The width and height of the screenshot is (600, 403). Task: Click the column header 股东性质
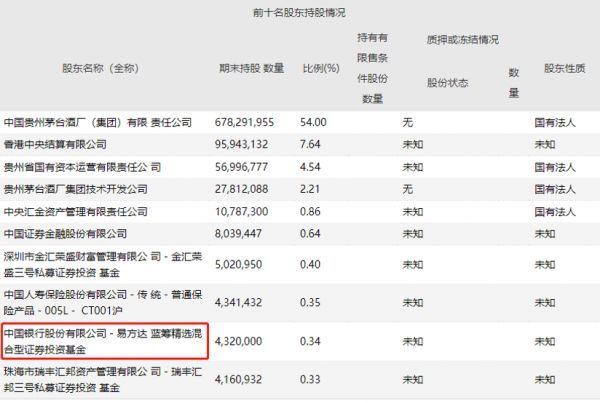tap(565, 69)
